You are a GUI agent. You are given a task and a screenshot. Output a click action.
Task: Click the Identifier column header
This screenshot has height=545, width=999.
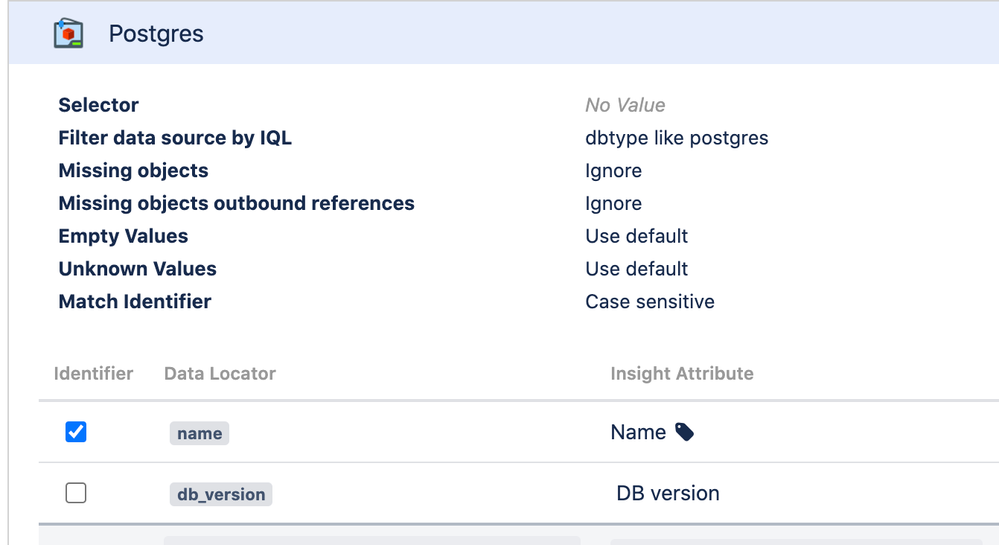coord(93,374)
